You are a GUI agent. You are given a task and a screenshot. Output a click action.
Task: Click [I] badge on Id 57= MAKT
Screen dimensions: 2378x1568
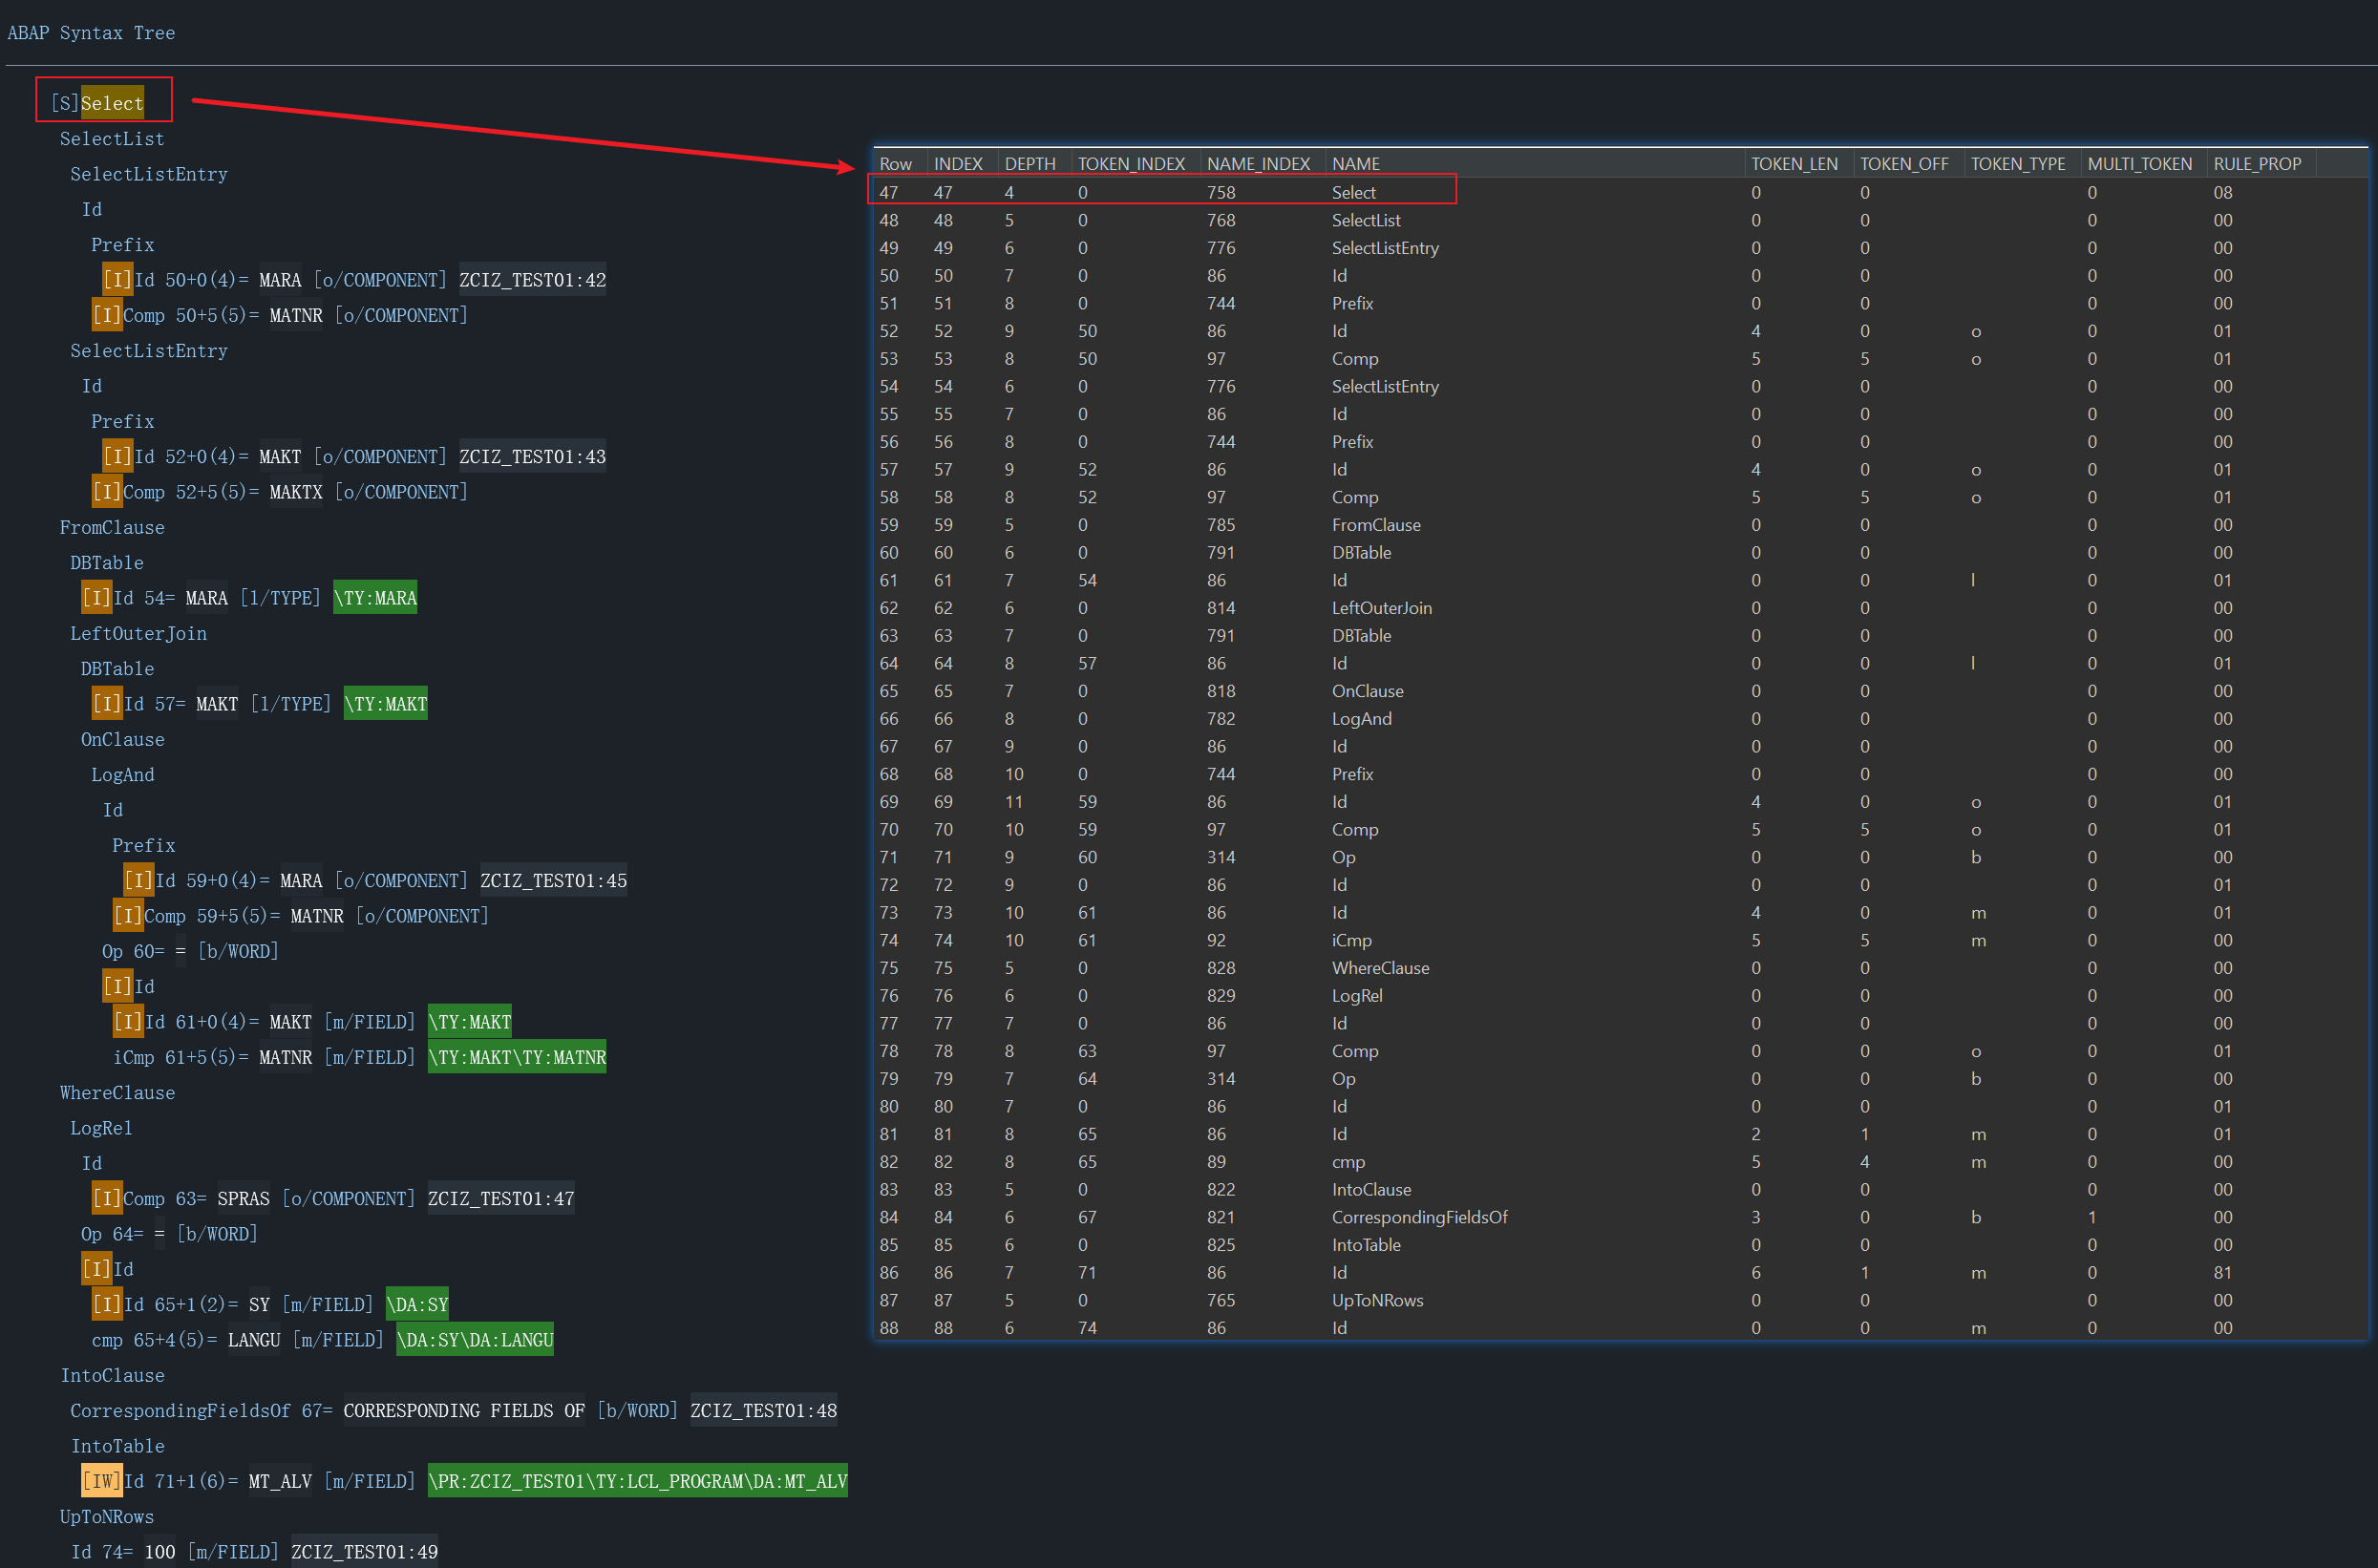(x=106, y=704)
